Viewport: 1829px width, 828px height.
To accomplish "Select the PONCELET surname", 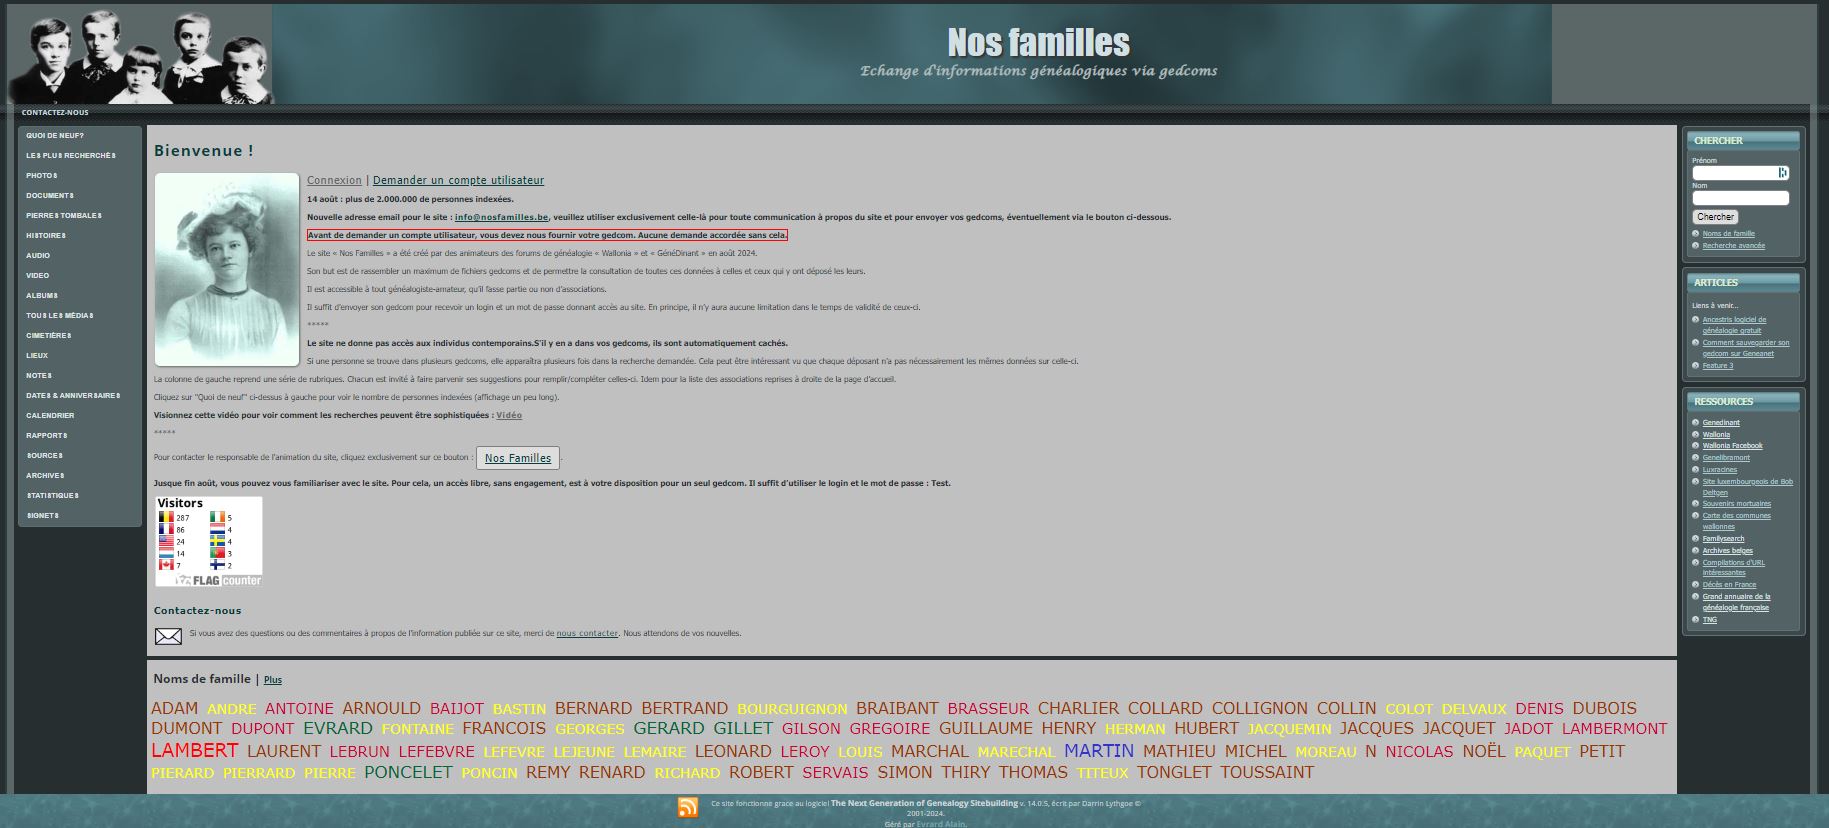I will point(408,772).
